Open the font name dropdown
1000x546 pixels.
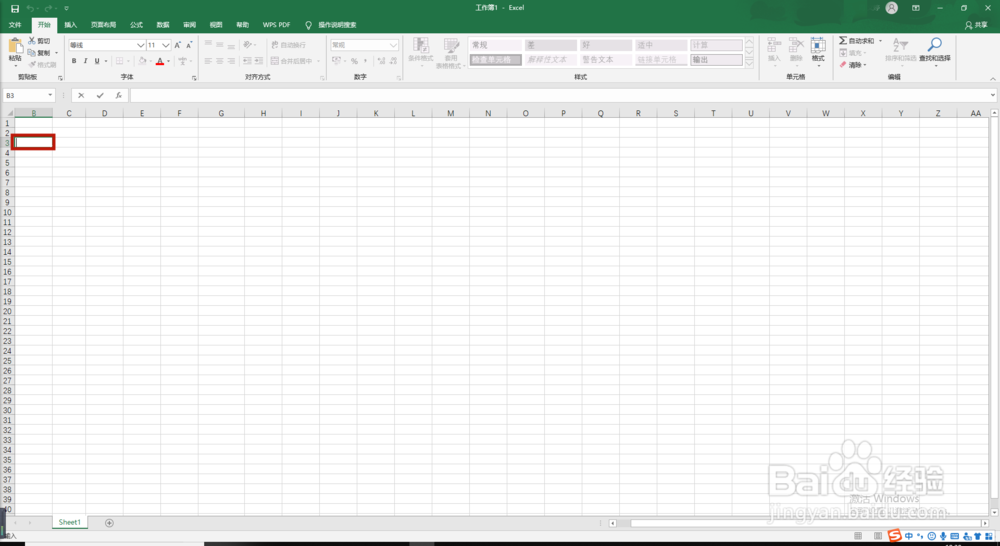pyautogui.click(x=141, y=45)
